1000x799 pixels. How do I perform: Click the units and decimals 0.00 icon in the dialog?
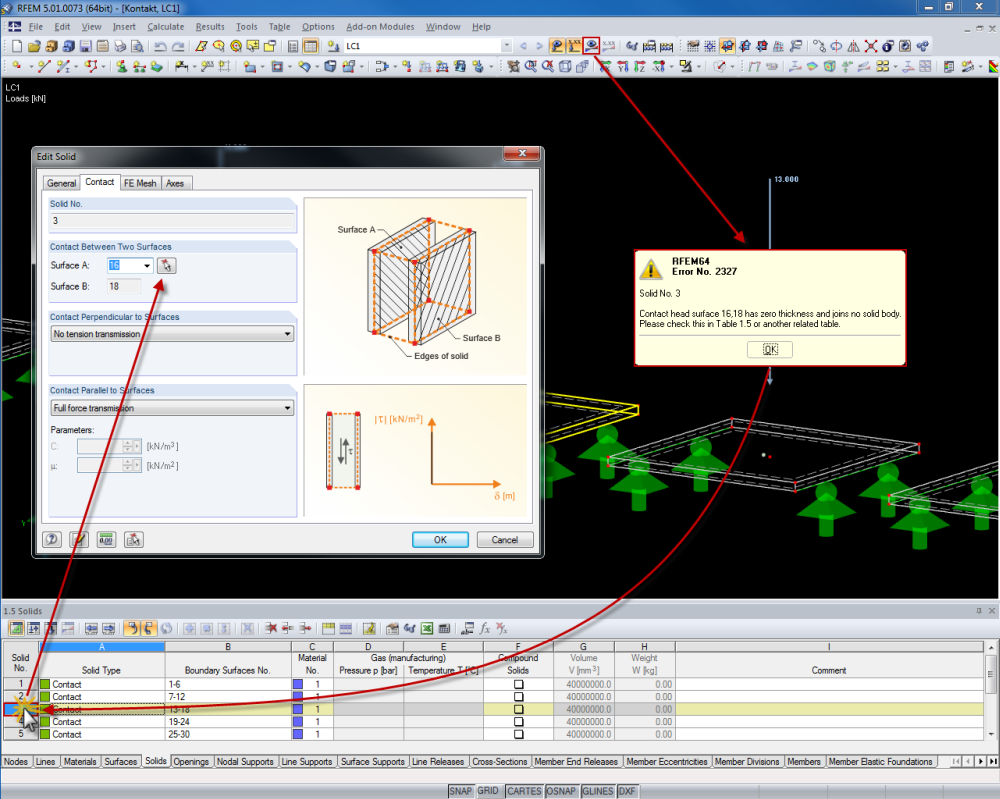point(106,539)
